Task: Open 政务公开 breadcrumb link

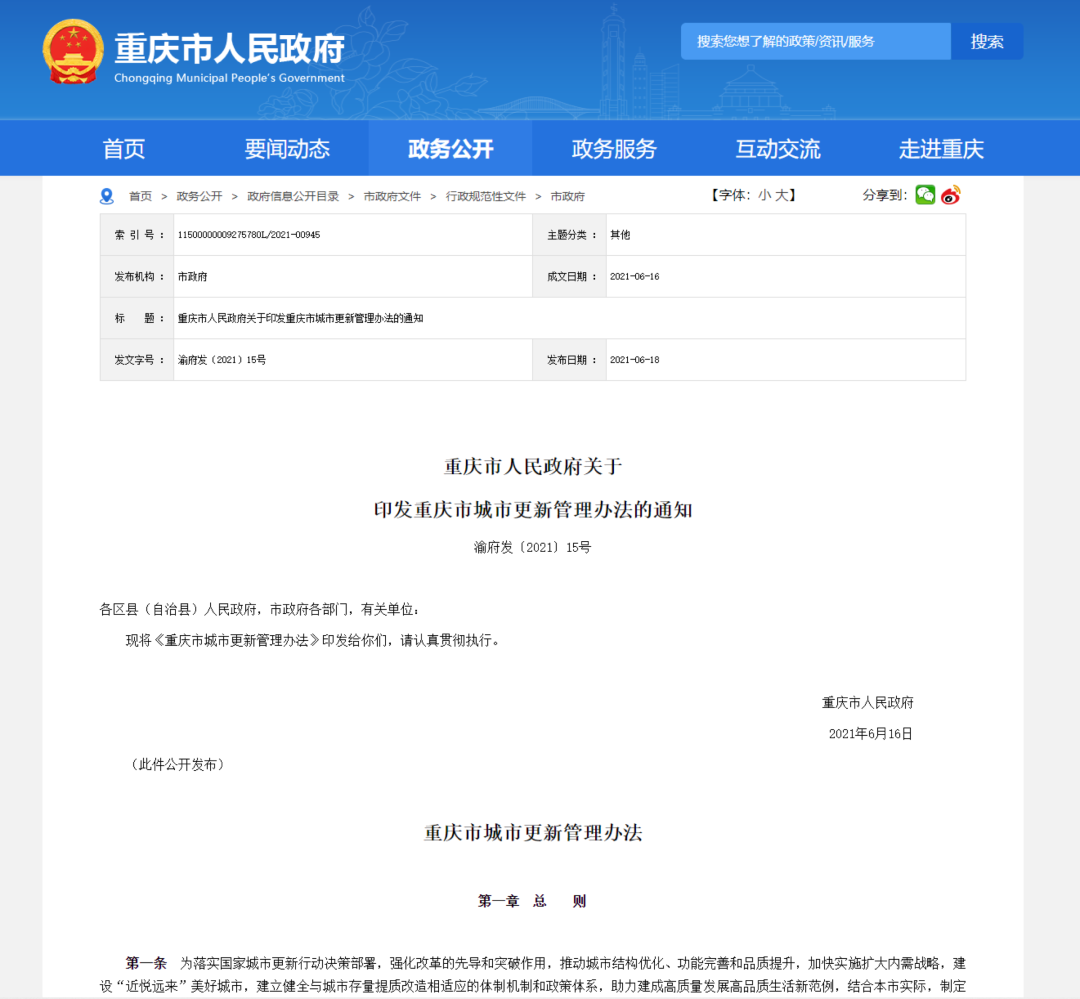Action: [199, 196]
